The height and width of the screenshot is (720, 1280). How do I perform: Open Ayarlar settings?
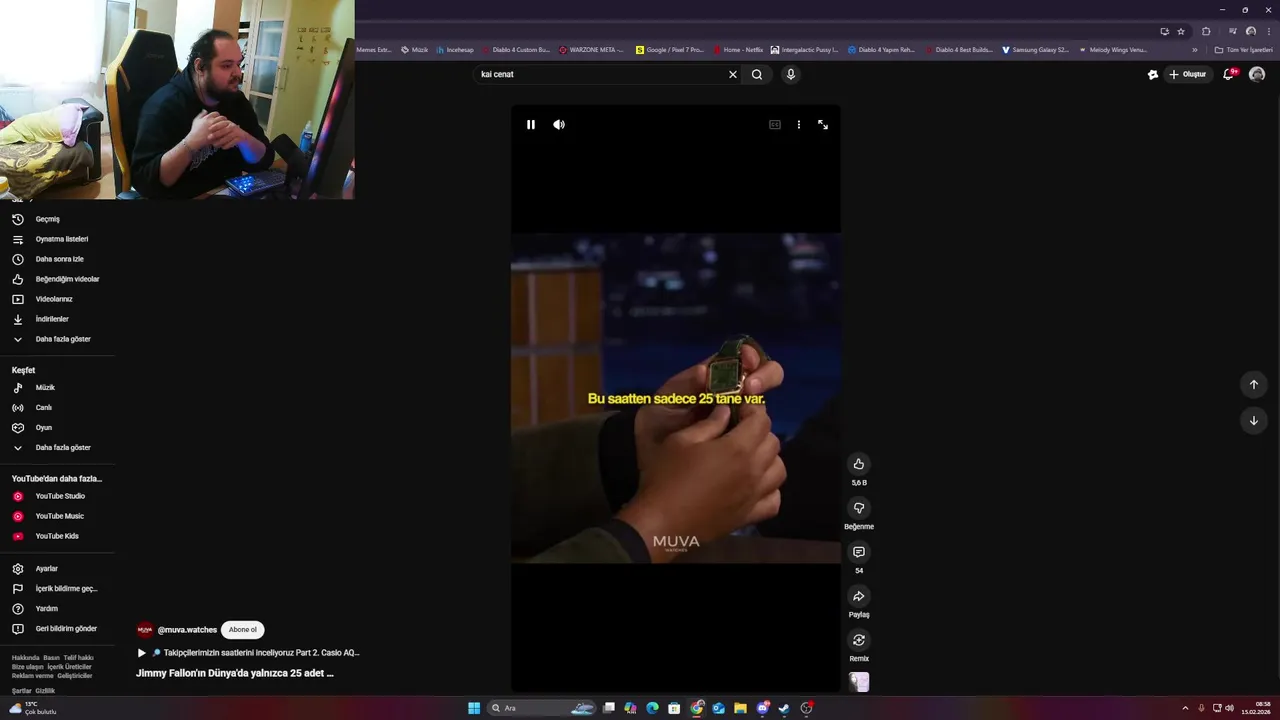(57, 569)
